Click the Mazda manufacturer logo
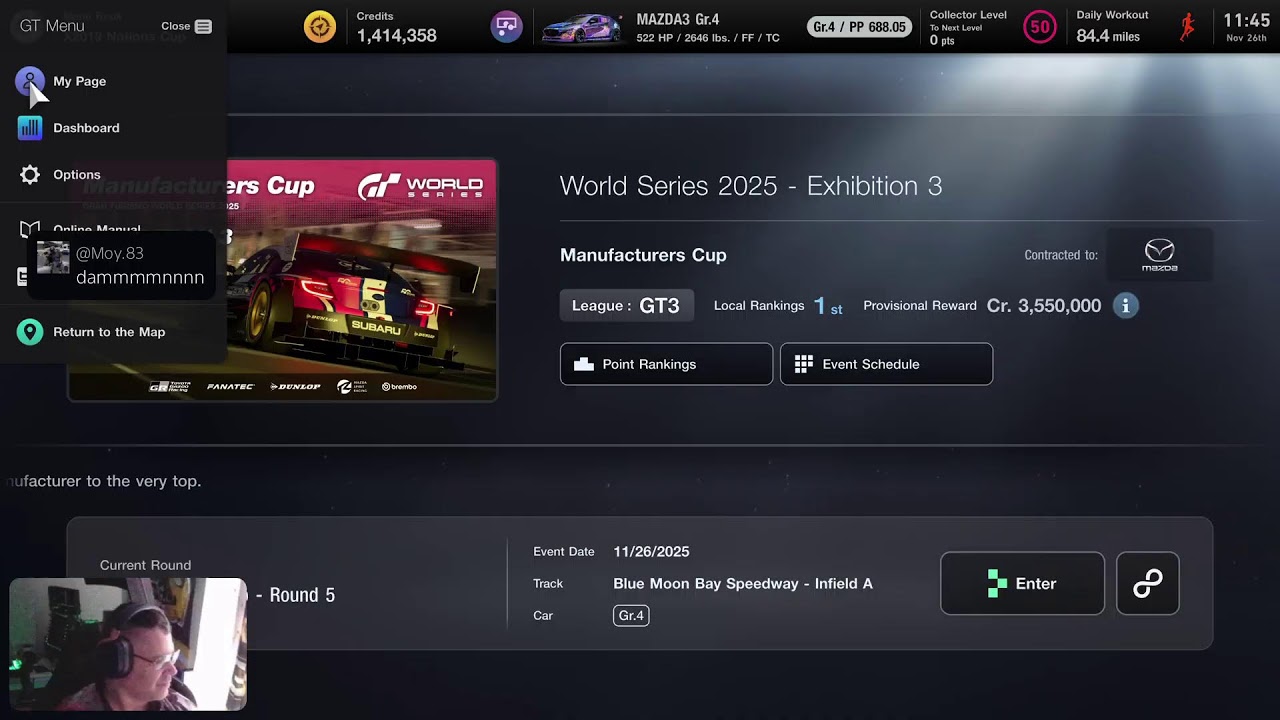 pos(1160,255)
